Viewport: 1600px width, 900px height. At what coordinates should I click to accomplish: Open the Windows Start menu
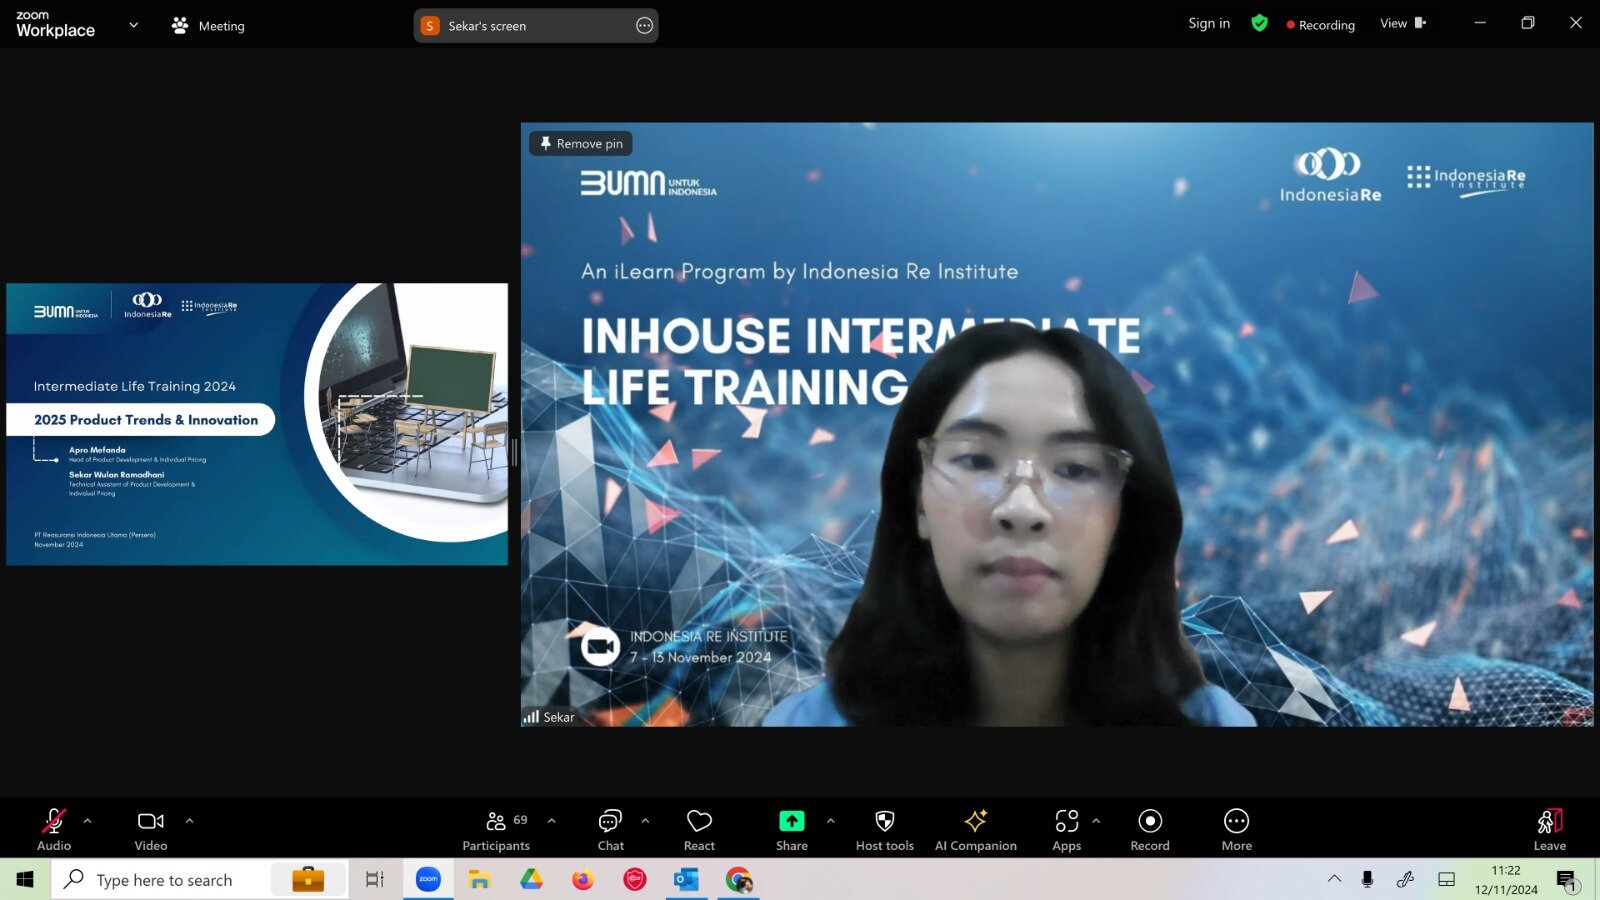(25, 880)
